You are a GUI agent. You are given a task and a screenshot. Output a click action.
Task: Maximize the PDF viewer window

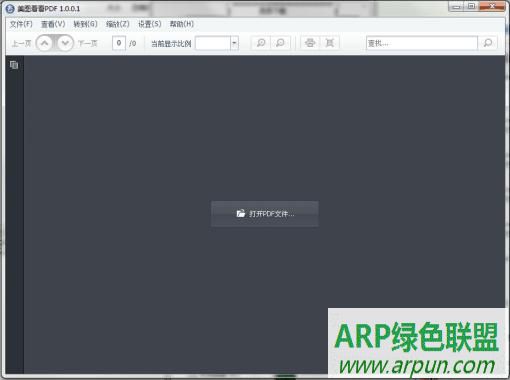click(471, 7)
